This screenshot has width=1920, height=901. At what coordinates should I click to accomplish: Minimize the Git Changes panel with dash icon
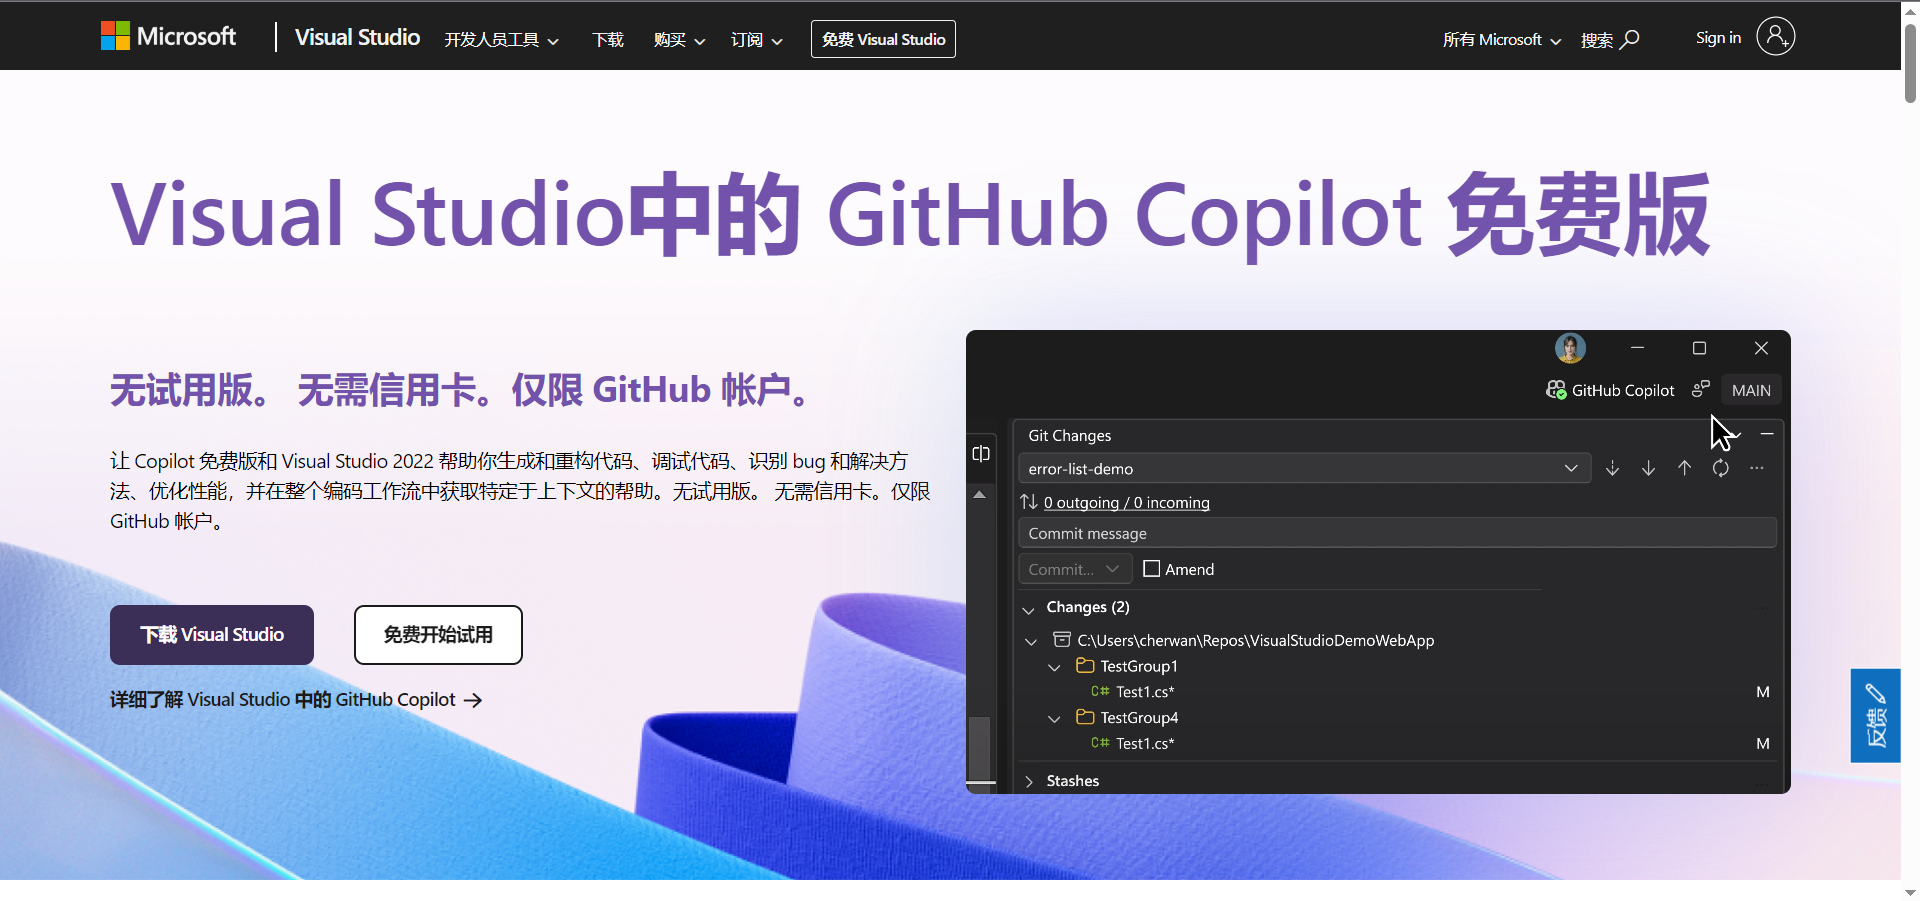pyautogui.click(x=1767, y=434)
